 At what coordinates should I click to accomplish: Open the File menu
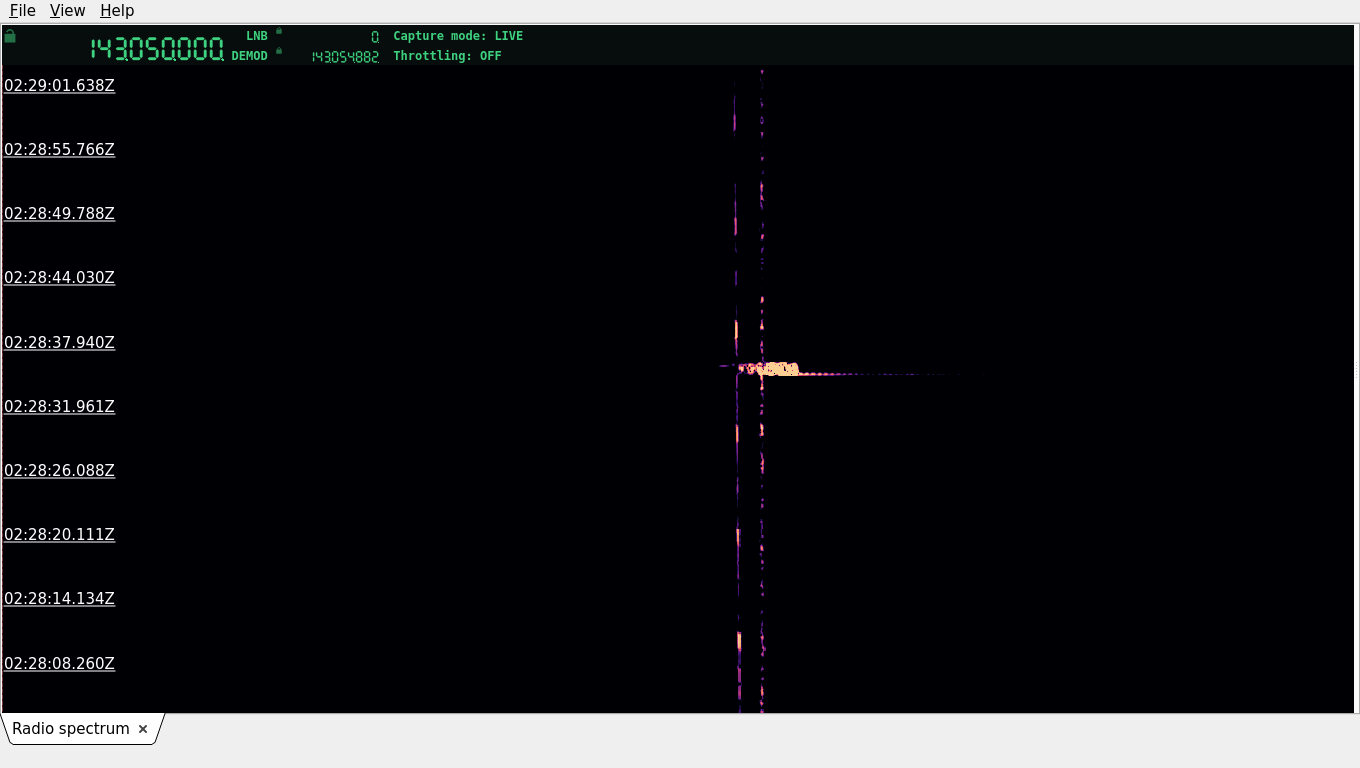point(22,10)
